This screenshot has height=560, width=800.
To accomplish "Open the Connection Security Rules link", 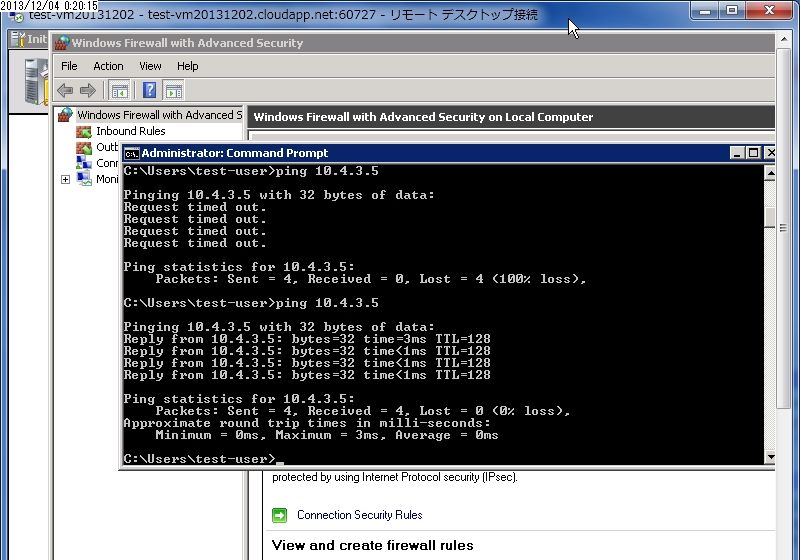I will click(360, 515).
